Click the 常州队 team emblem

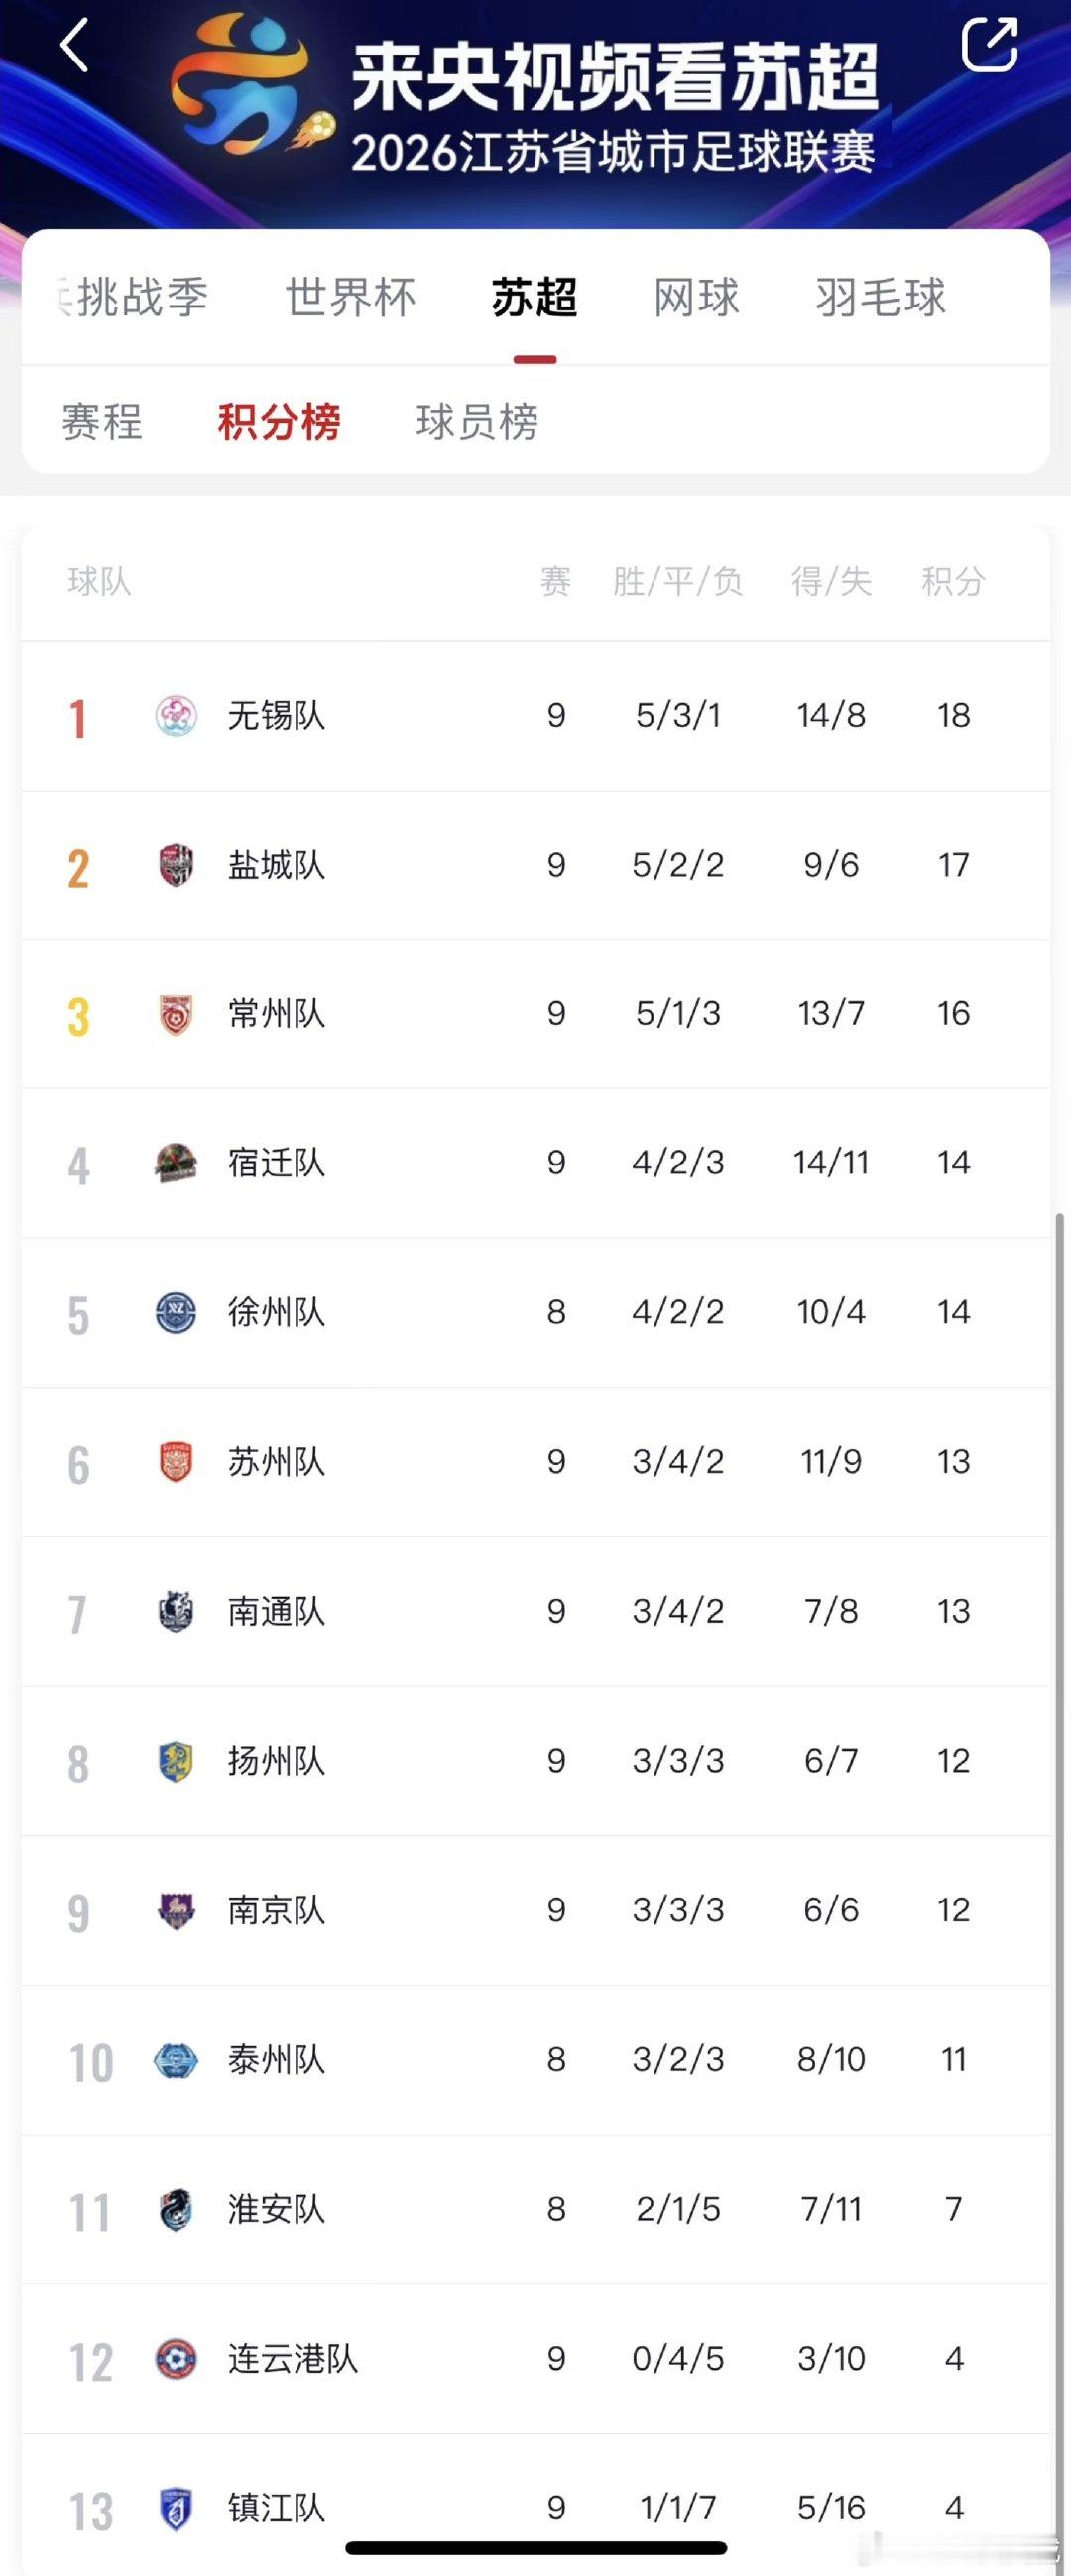pyautogui.click(x=176, y=1014)
